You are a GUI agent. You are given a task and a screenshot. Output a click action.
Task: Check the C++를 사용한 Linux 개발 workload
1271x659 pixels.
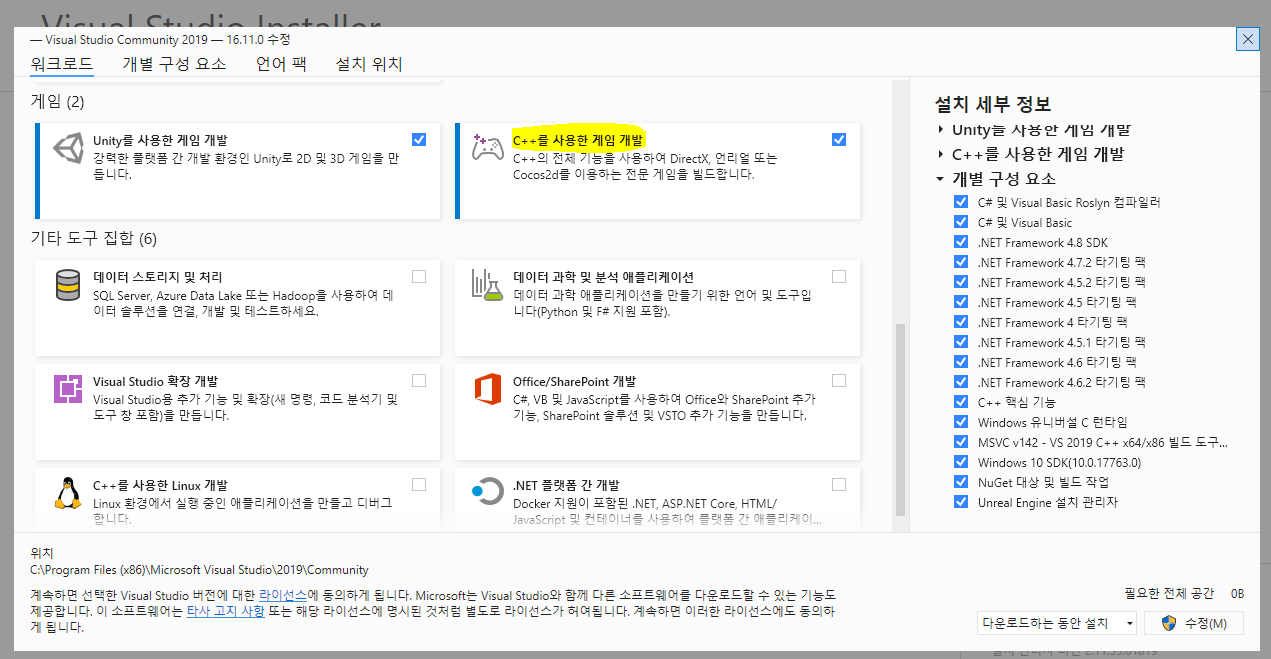pyautogui.click(x=419, y=484)
